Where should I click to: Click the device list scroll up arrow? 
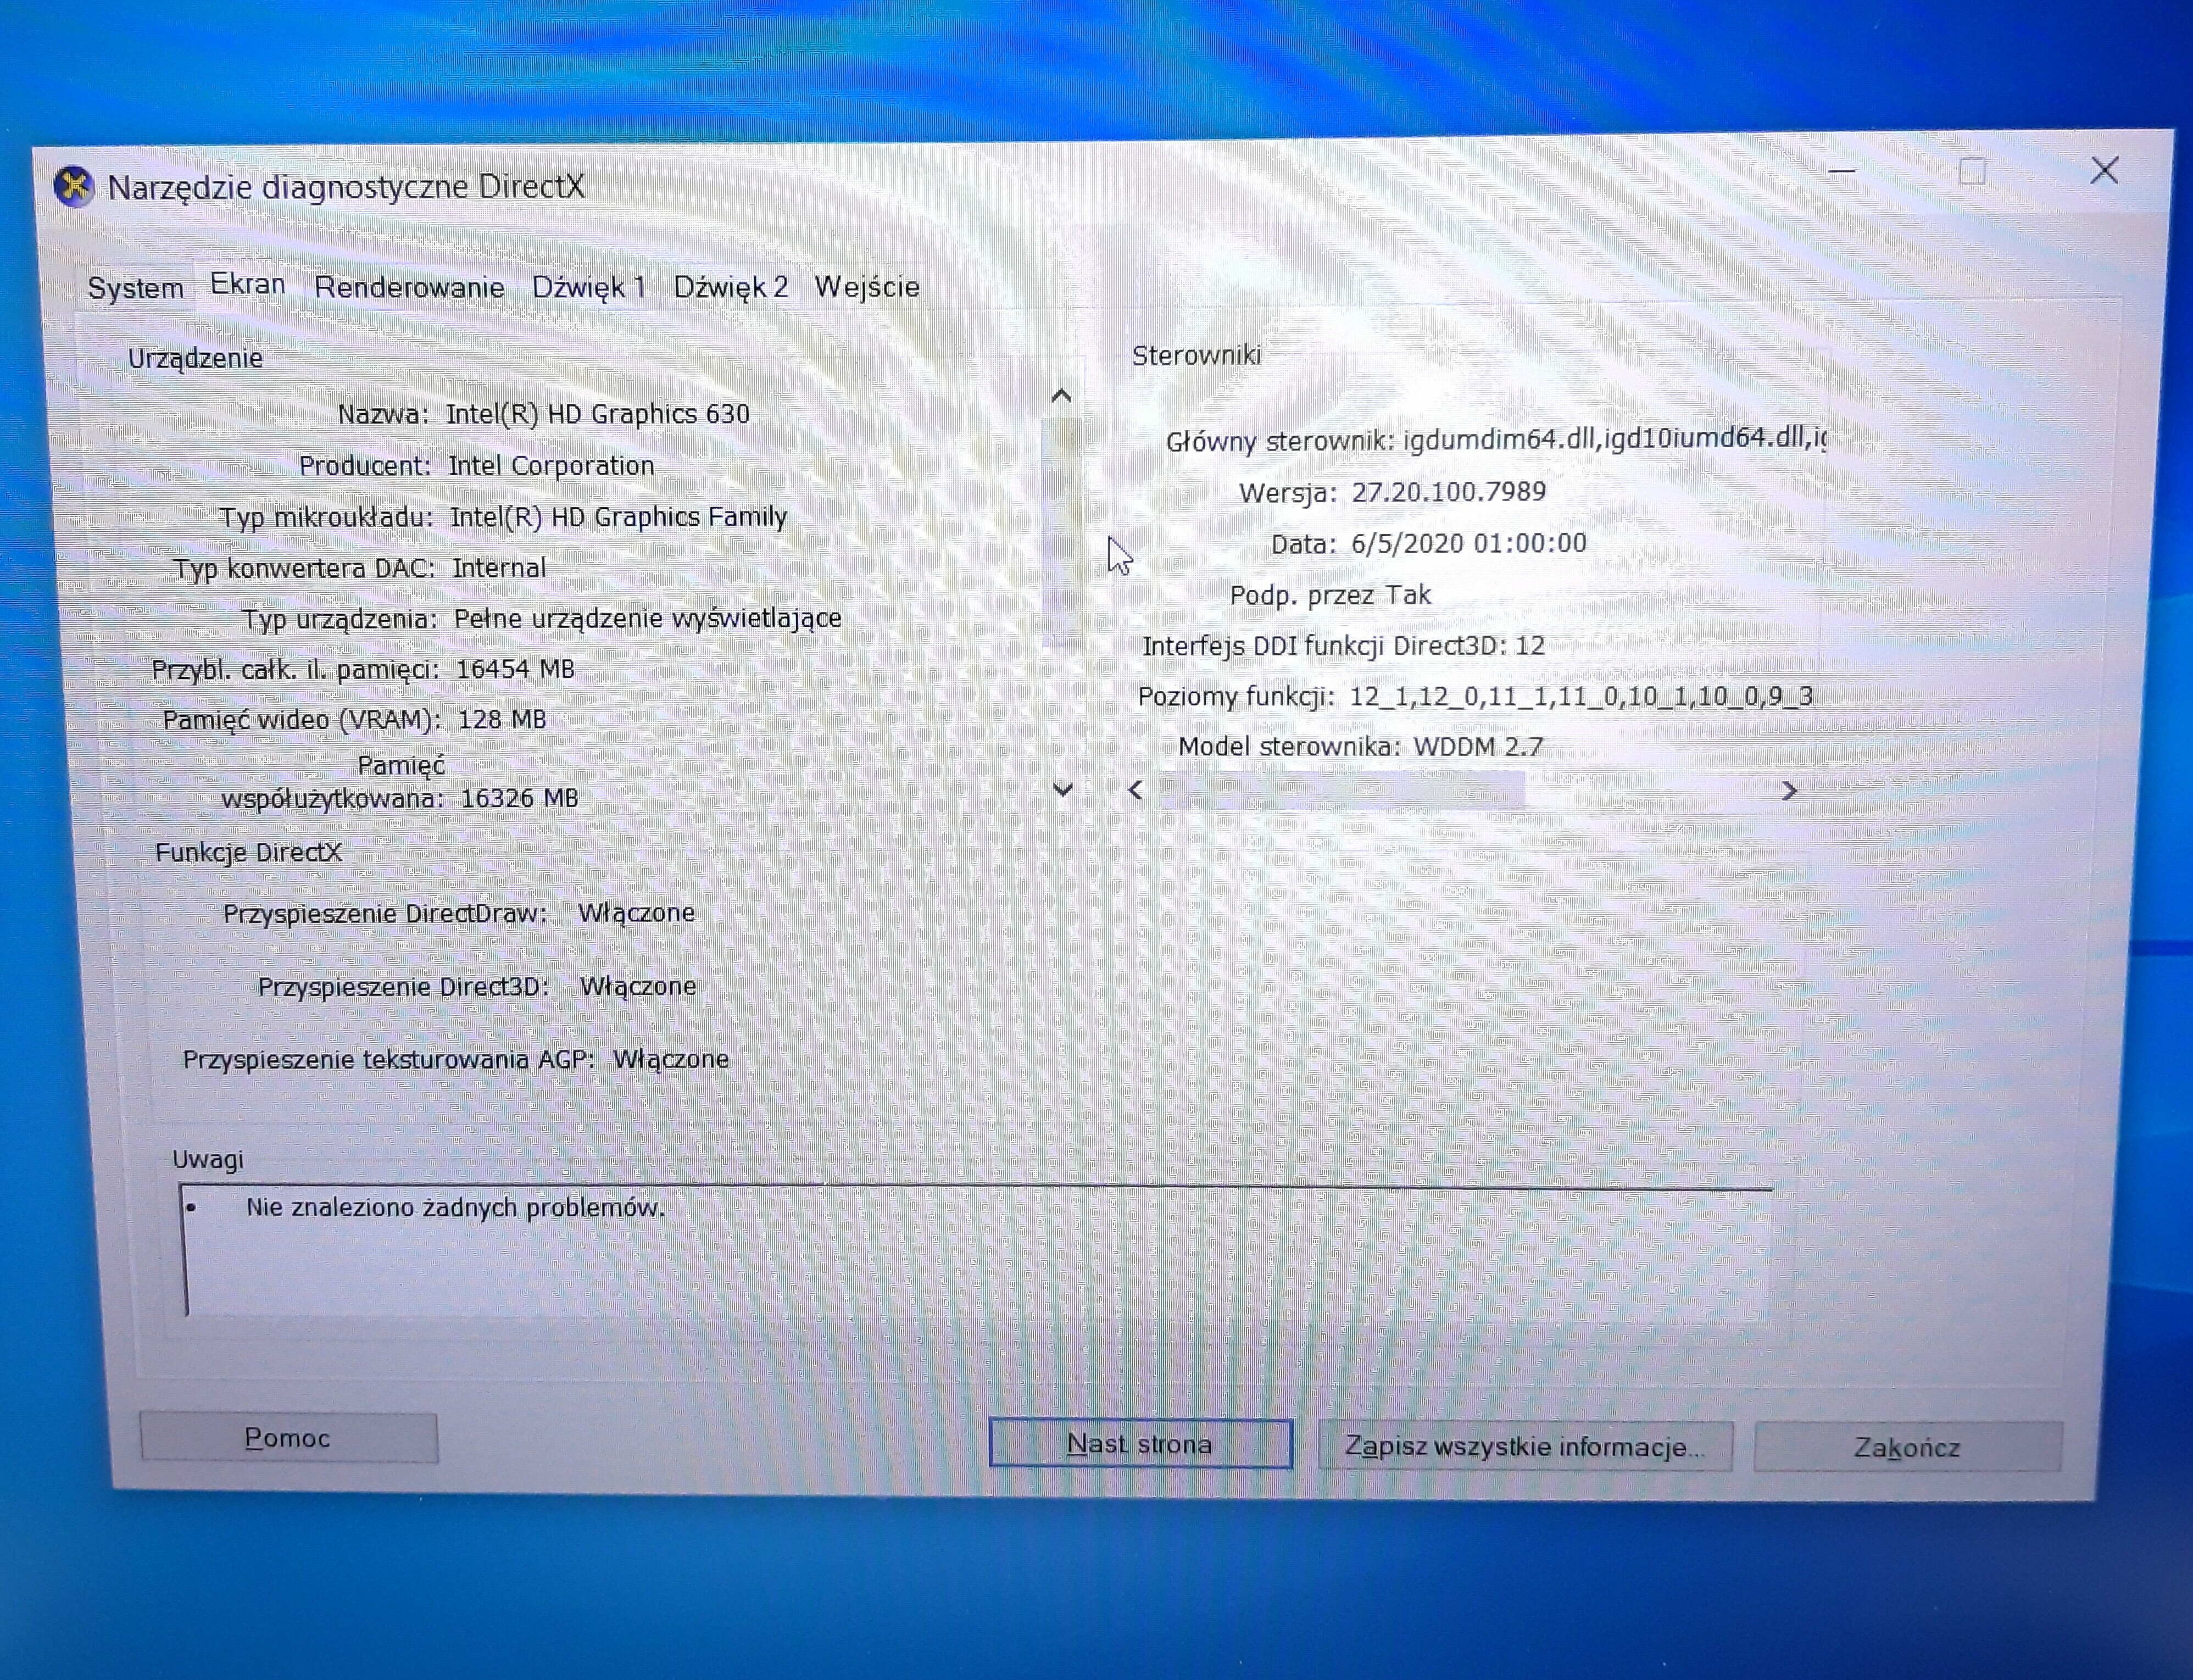[x=1062, y=397]
